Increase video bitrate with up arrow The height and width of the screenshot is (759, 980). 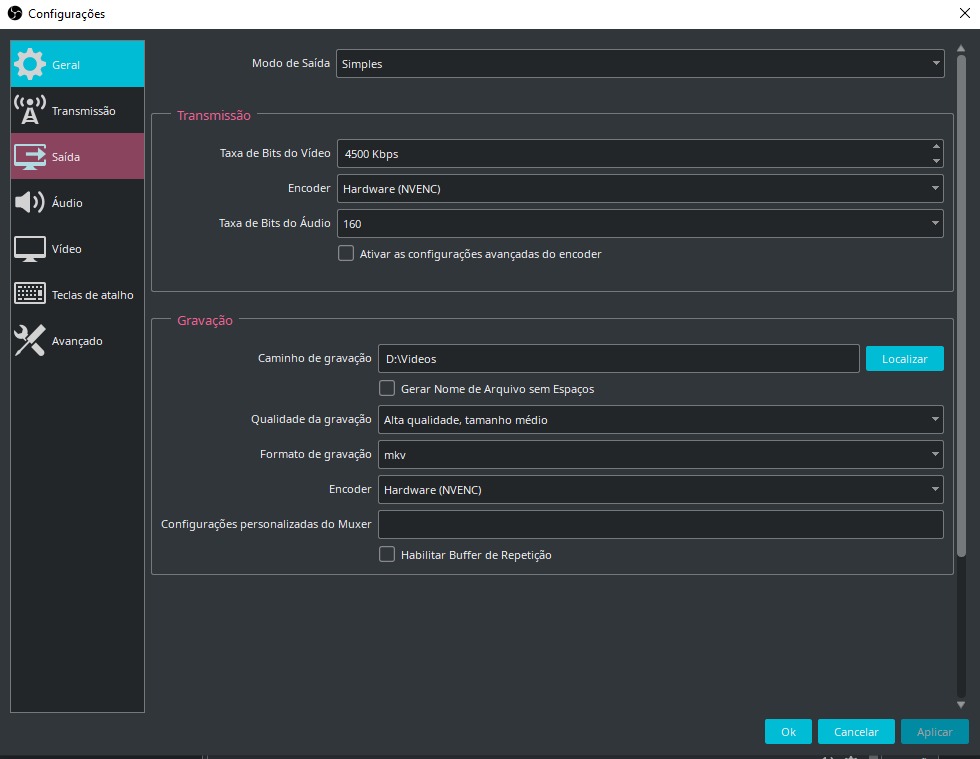[936, 146]
